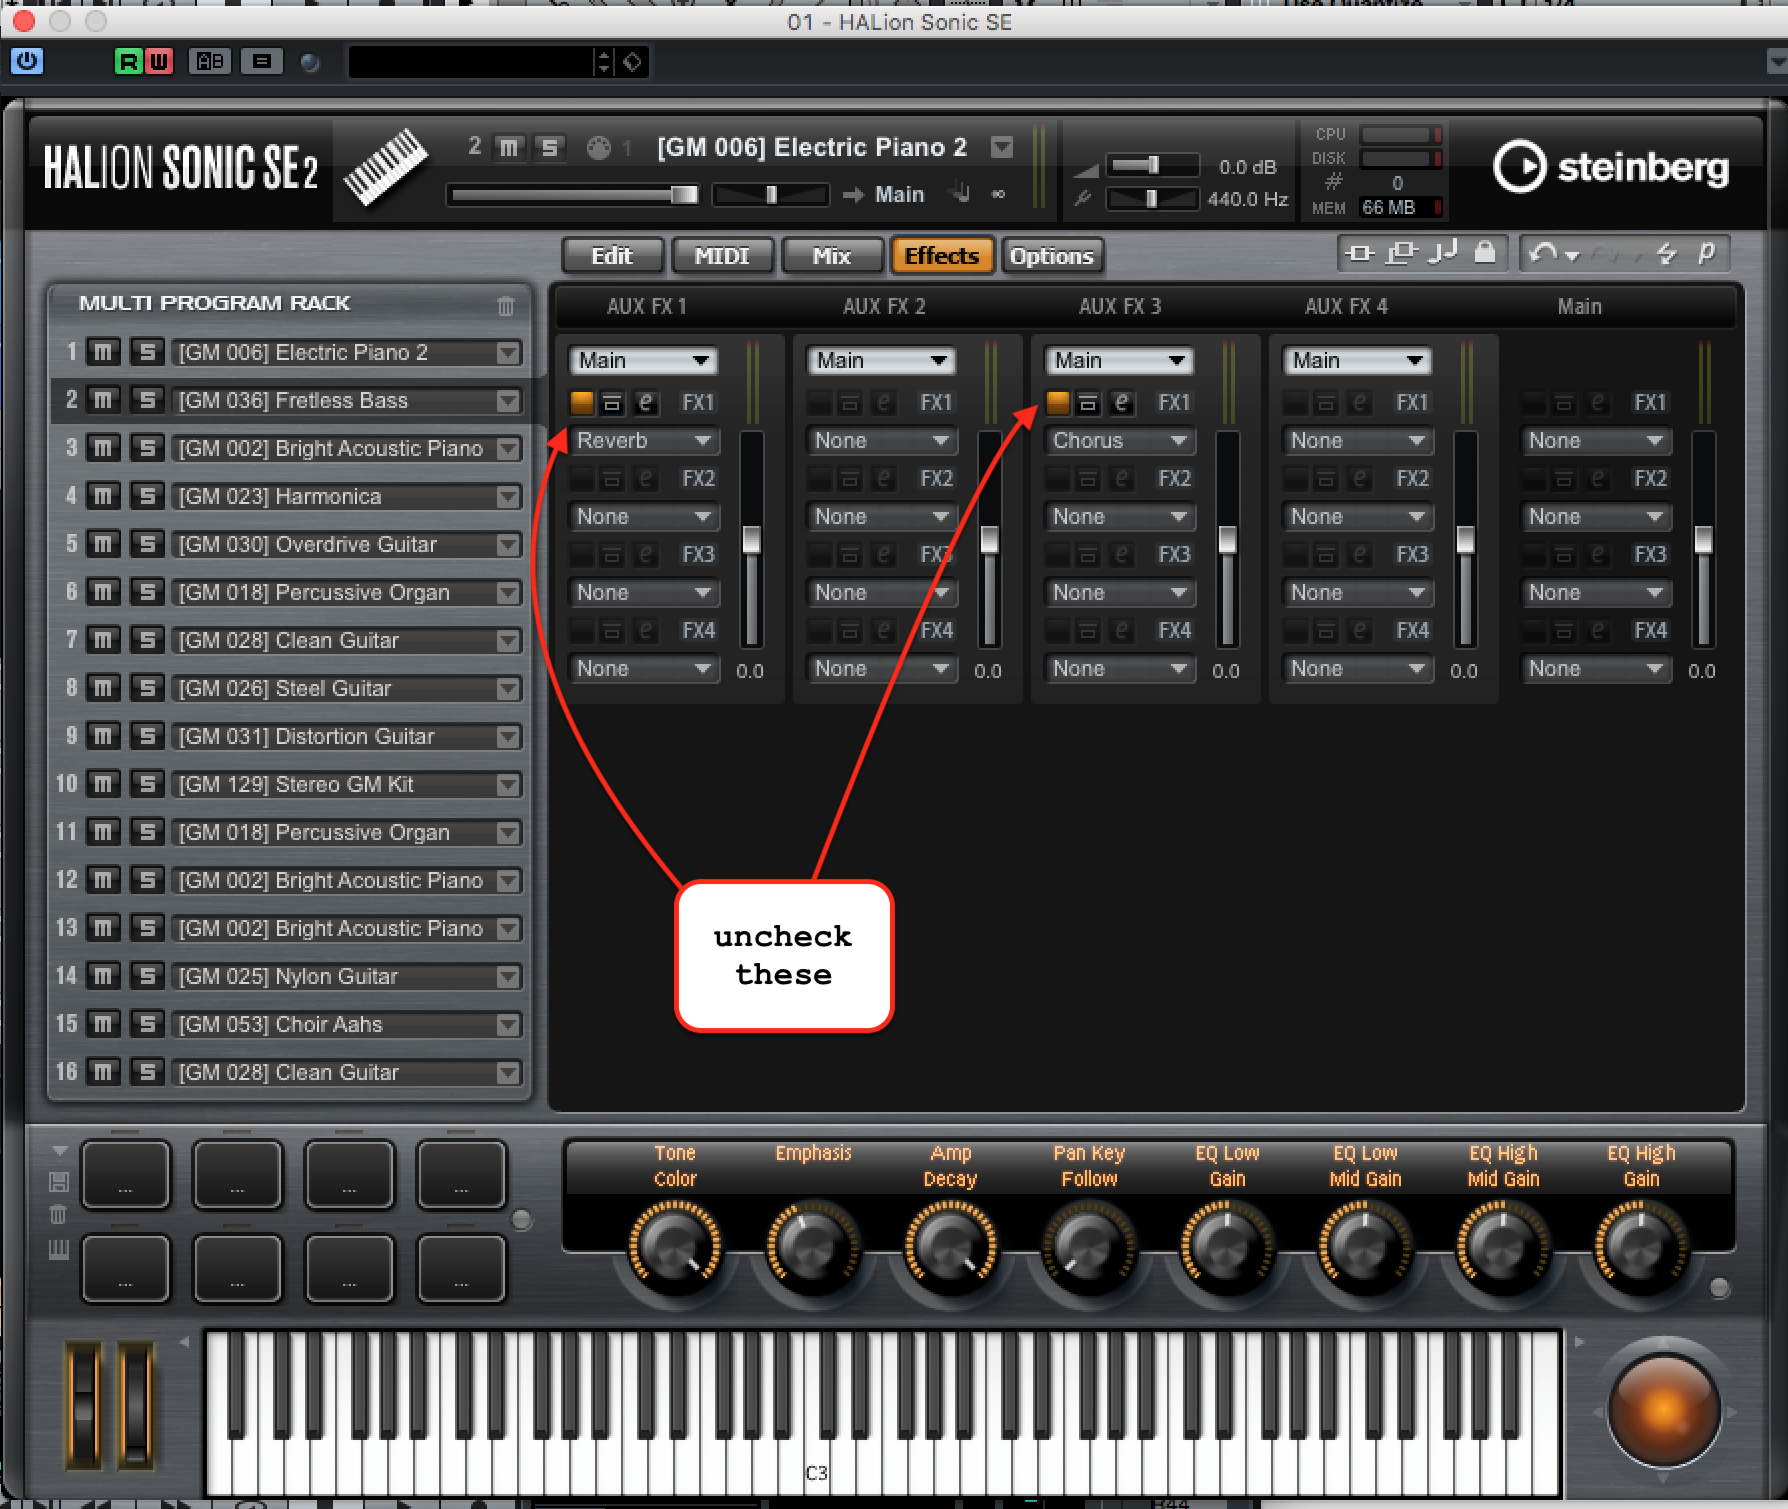This screenshot has height=1509, width=1788.
Task: Click the plug-in preset name field
Action: (x=470, y=62)
